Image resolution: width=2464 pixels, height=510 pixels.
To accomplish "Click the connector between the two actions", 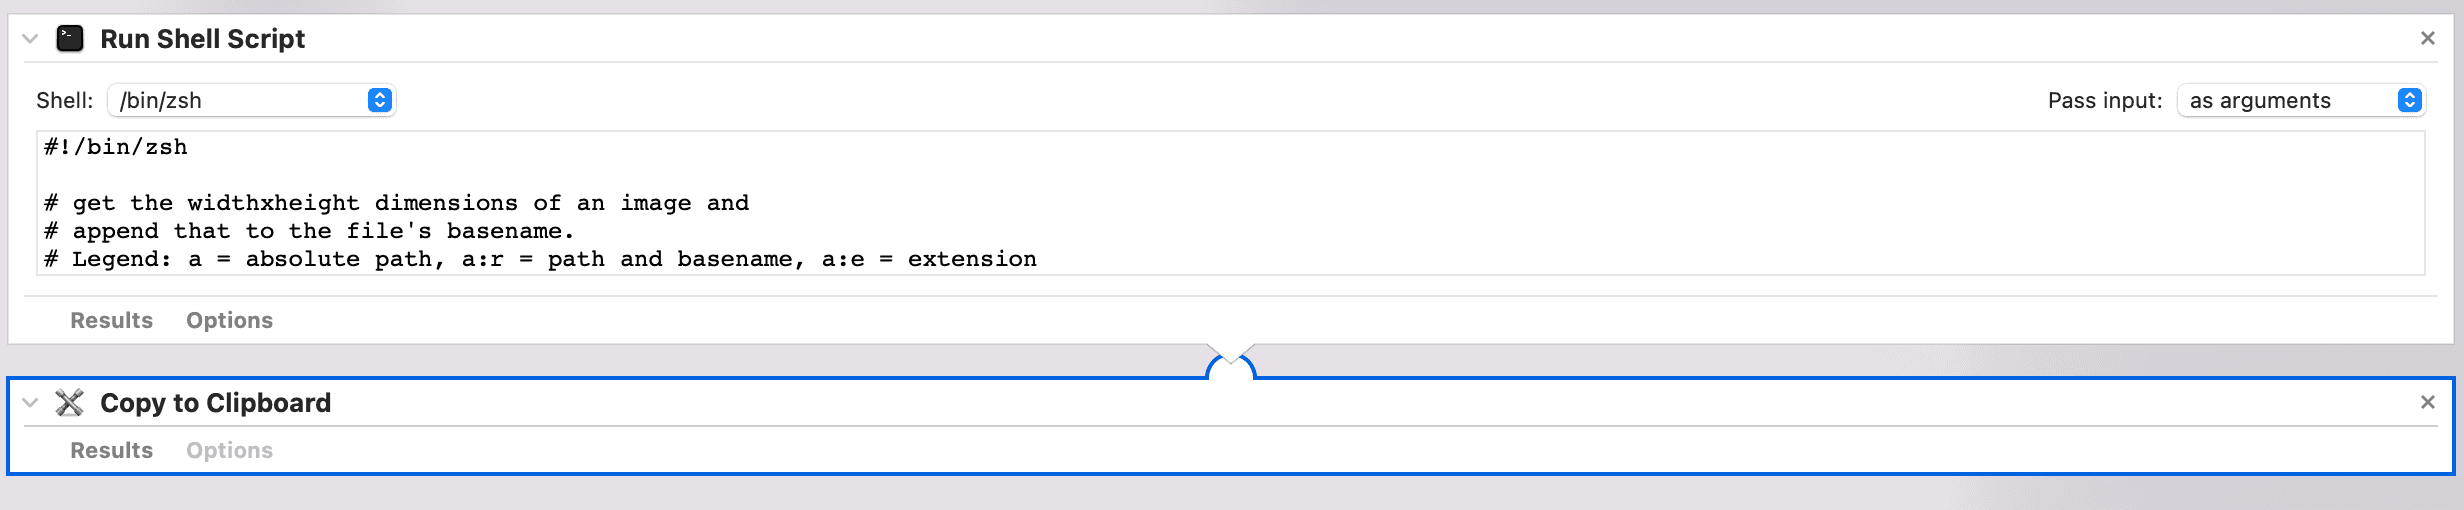I will point(1230,364).
